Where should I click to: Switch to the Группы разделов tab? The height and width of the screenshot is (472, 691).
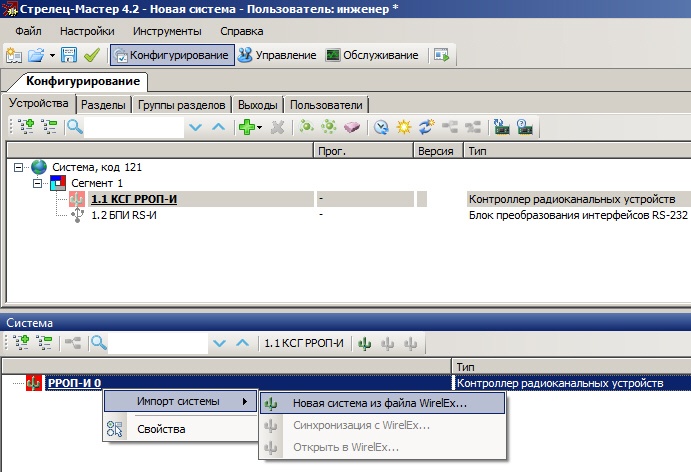tap(182, 104)
